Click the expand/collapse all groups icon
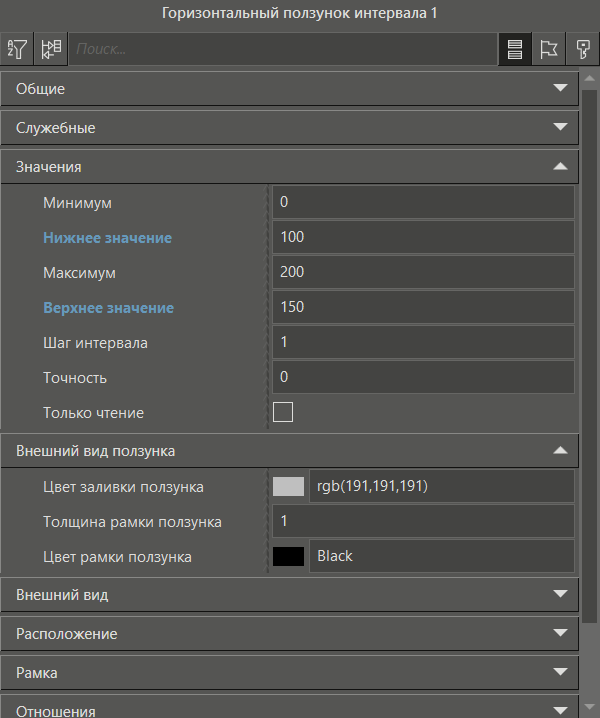 [x=51, y=48]
